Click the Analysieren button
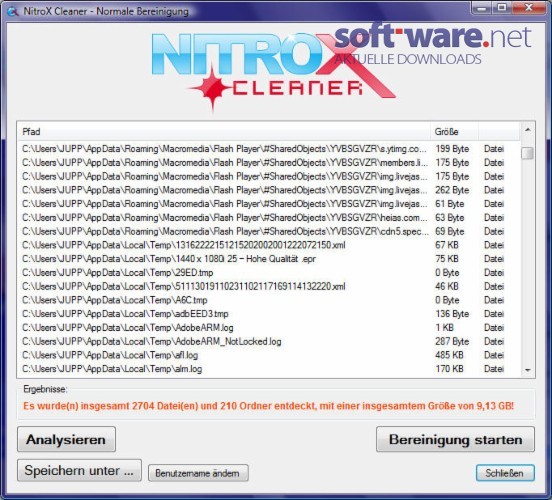552x500 pixels. pyautogui.click(x=66, y=439)
